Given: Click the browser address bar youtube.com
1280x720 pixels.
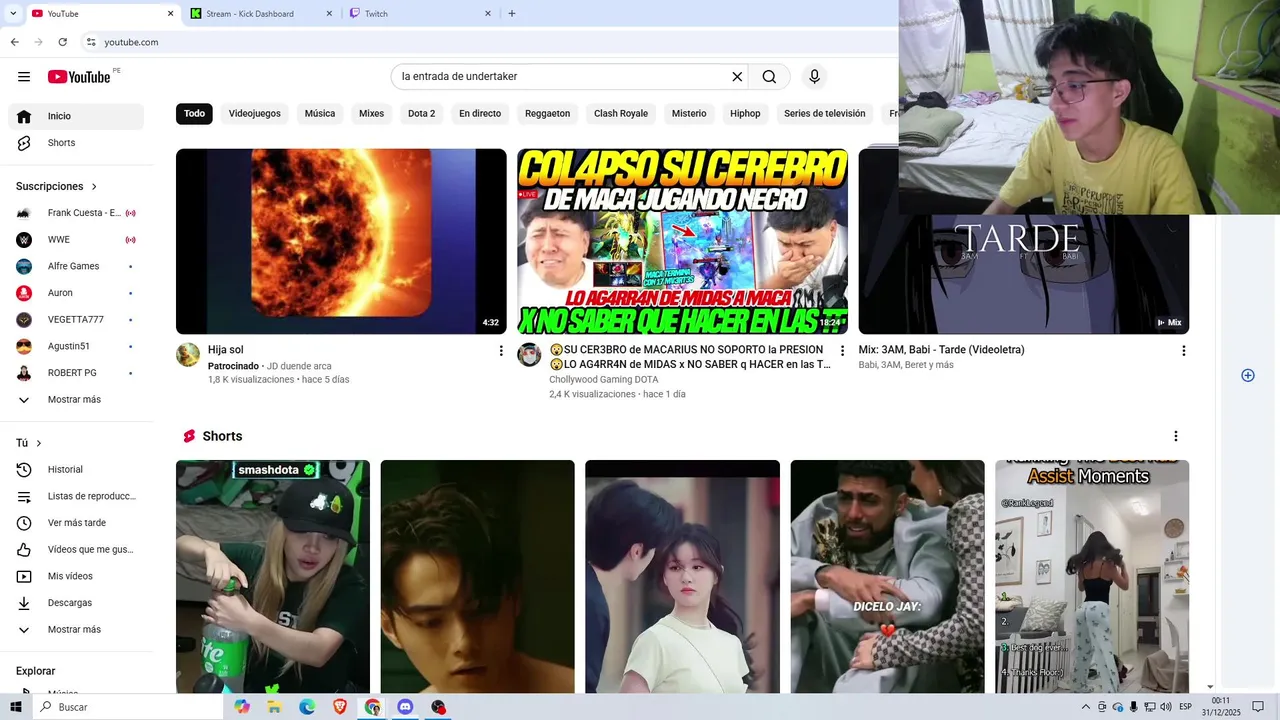Looking at the screenshot, I should (131, 42).
